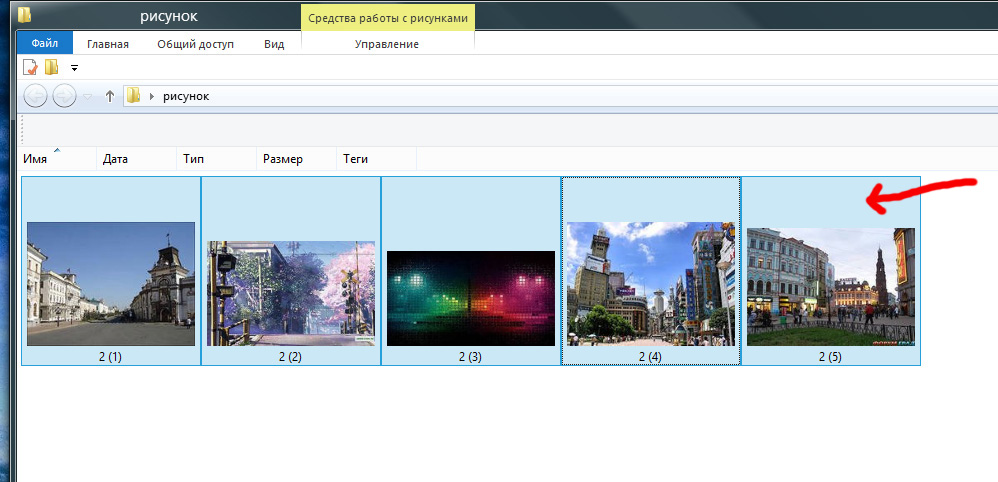This screenshot has width=998, height=482.
Task: Select the 2 (5) pedestrian street thumbnail
Action: point(831,287)
